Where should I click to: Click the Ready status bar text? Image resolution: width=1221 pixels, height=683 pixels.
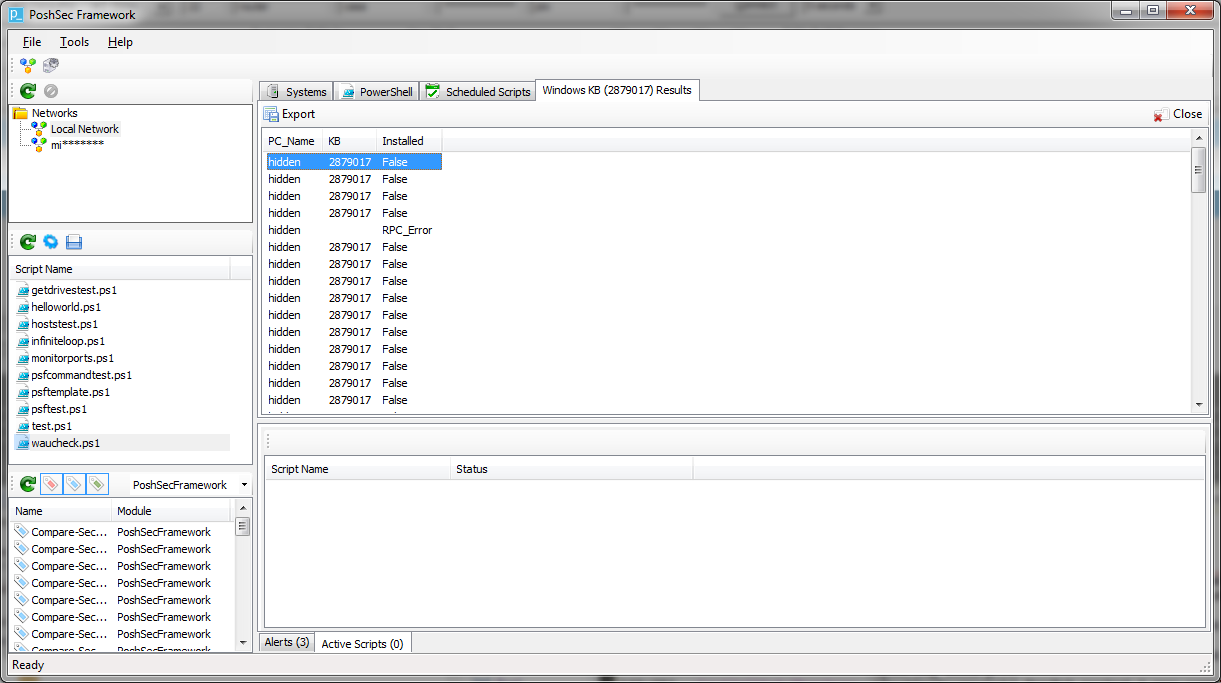coord(28,665)
